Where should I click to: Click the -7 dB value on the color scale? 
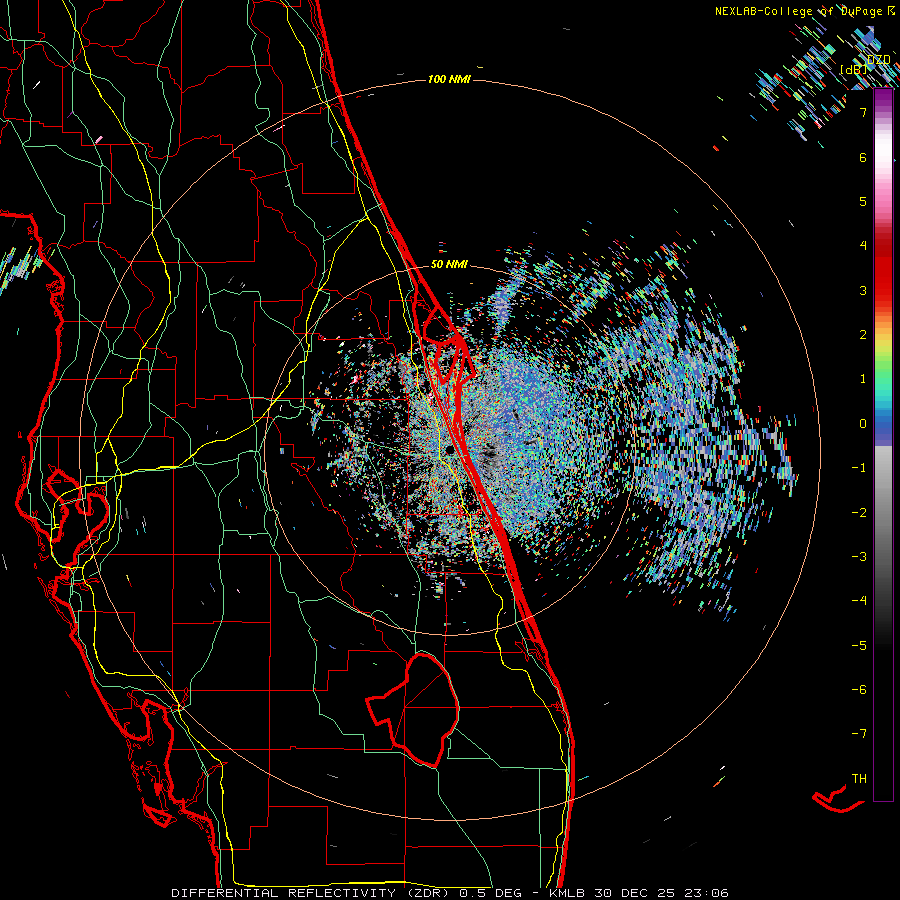click(859, 734)
